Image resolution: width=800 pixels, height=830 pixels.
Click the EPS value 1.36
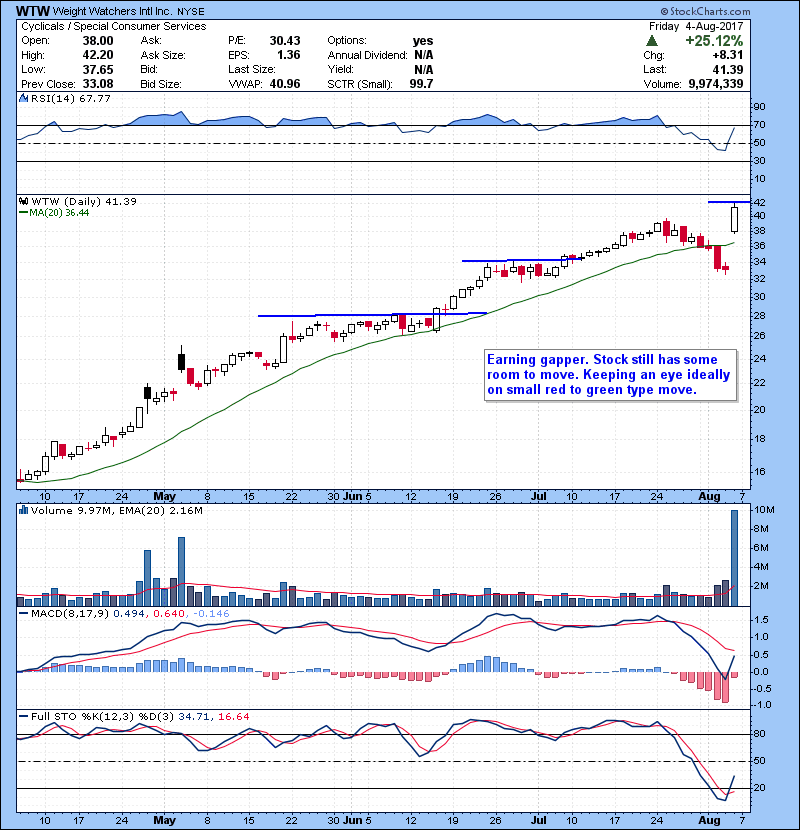tap(289, 55)
